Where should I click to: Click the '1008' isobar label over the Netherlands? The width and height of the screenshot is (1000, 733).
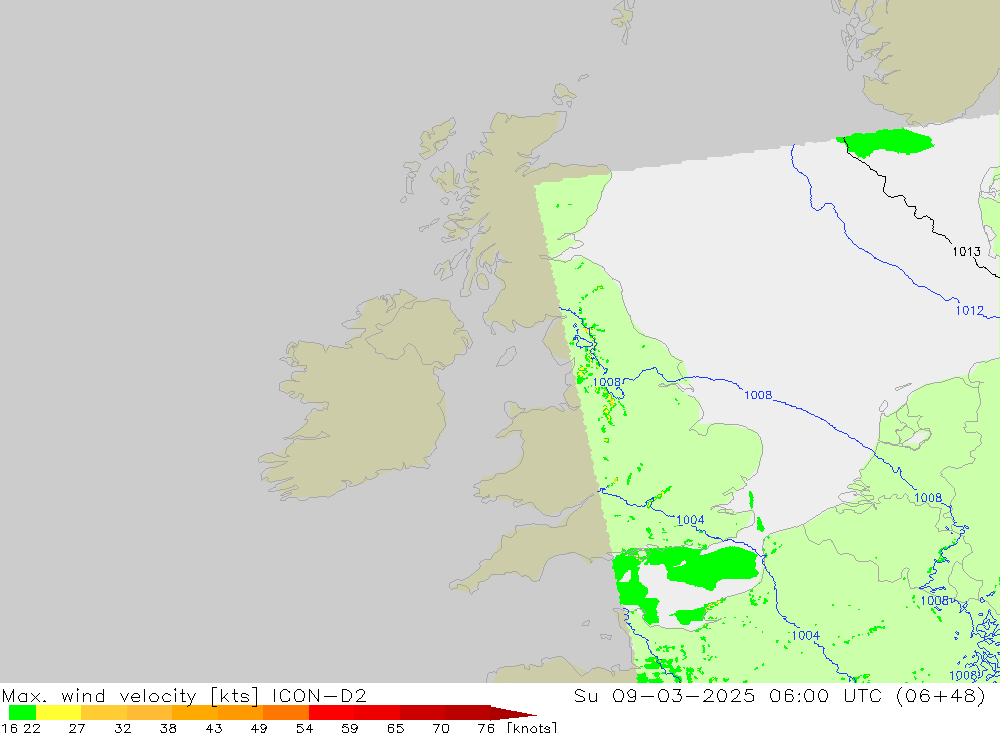928,498
